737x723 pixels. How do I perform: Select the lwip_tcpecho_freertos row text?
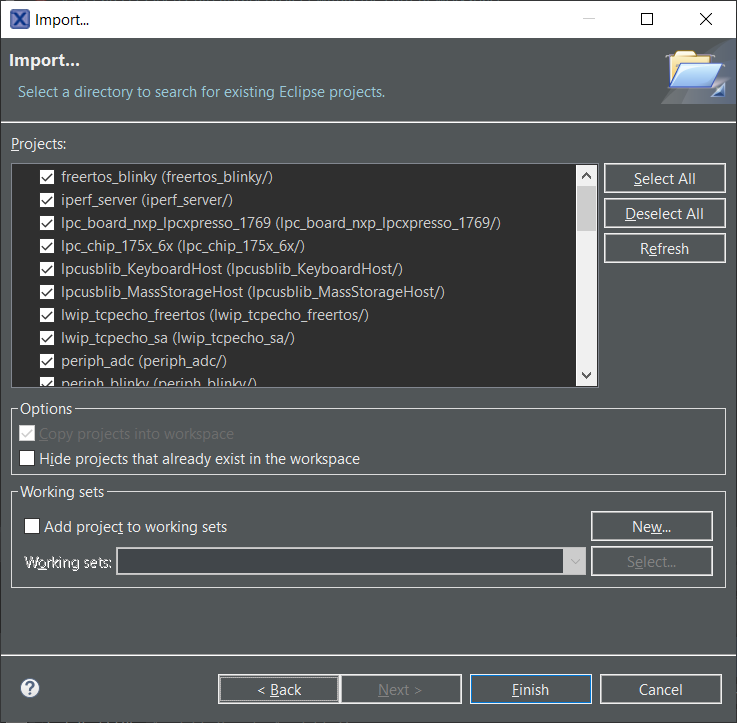tap(215, 315)
